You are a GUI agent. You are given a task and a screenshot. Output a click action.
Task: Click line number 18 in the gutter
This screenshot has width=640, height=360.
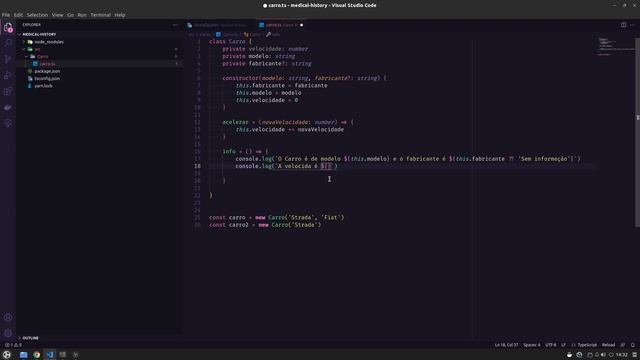(198, 166)
